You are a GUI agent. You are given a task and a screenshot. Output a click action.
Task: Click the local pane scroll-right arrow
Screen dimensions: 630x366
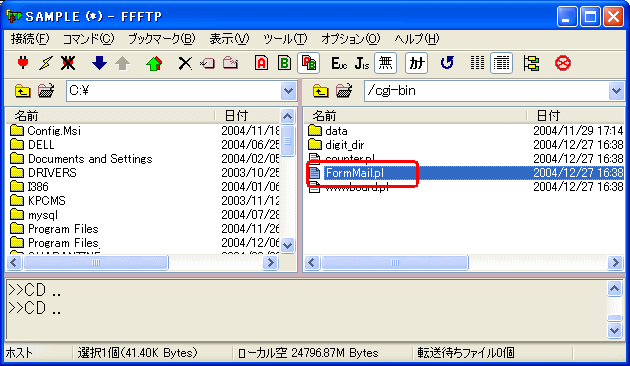click(270, 263)
